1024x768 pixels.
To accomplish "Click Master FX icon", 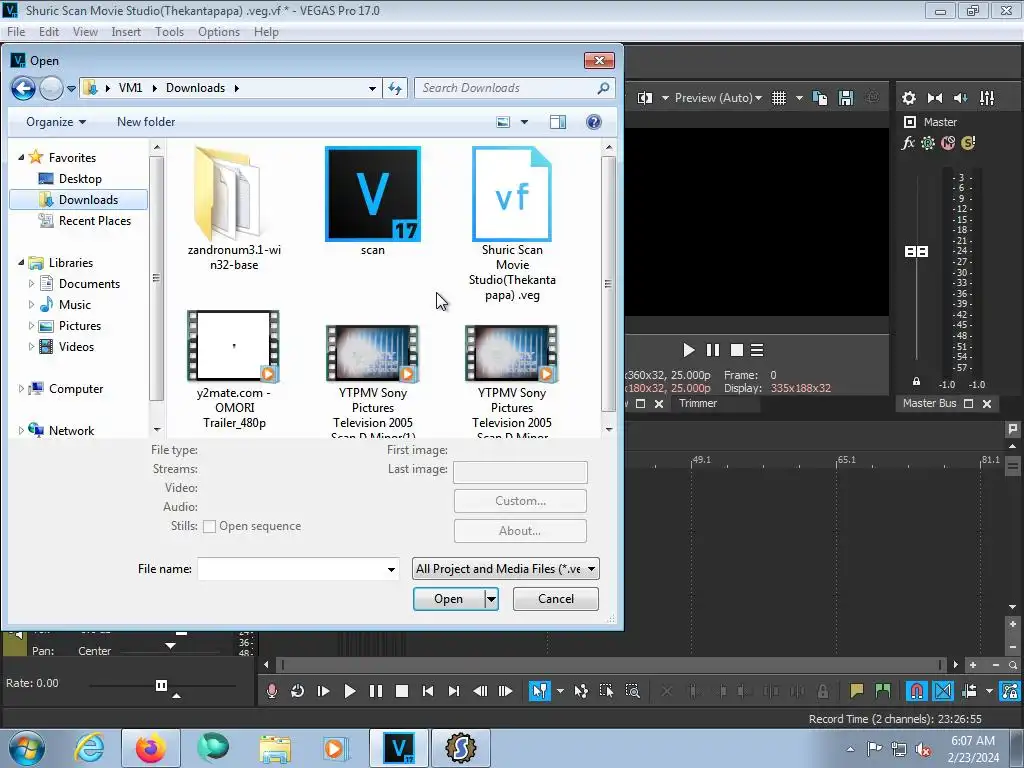I will pos(908,142).
